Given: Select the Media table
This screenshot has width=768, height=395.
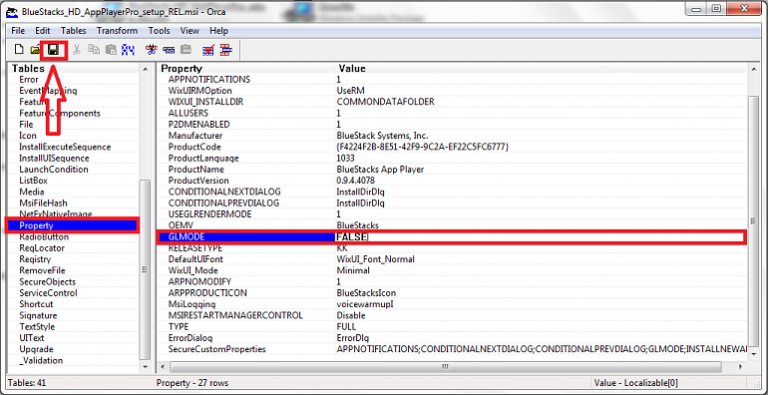Looking at the screenshot, I should click(x=32, y=192).
